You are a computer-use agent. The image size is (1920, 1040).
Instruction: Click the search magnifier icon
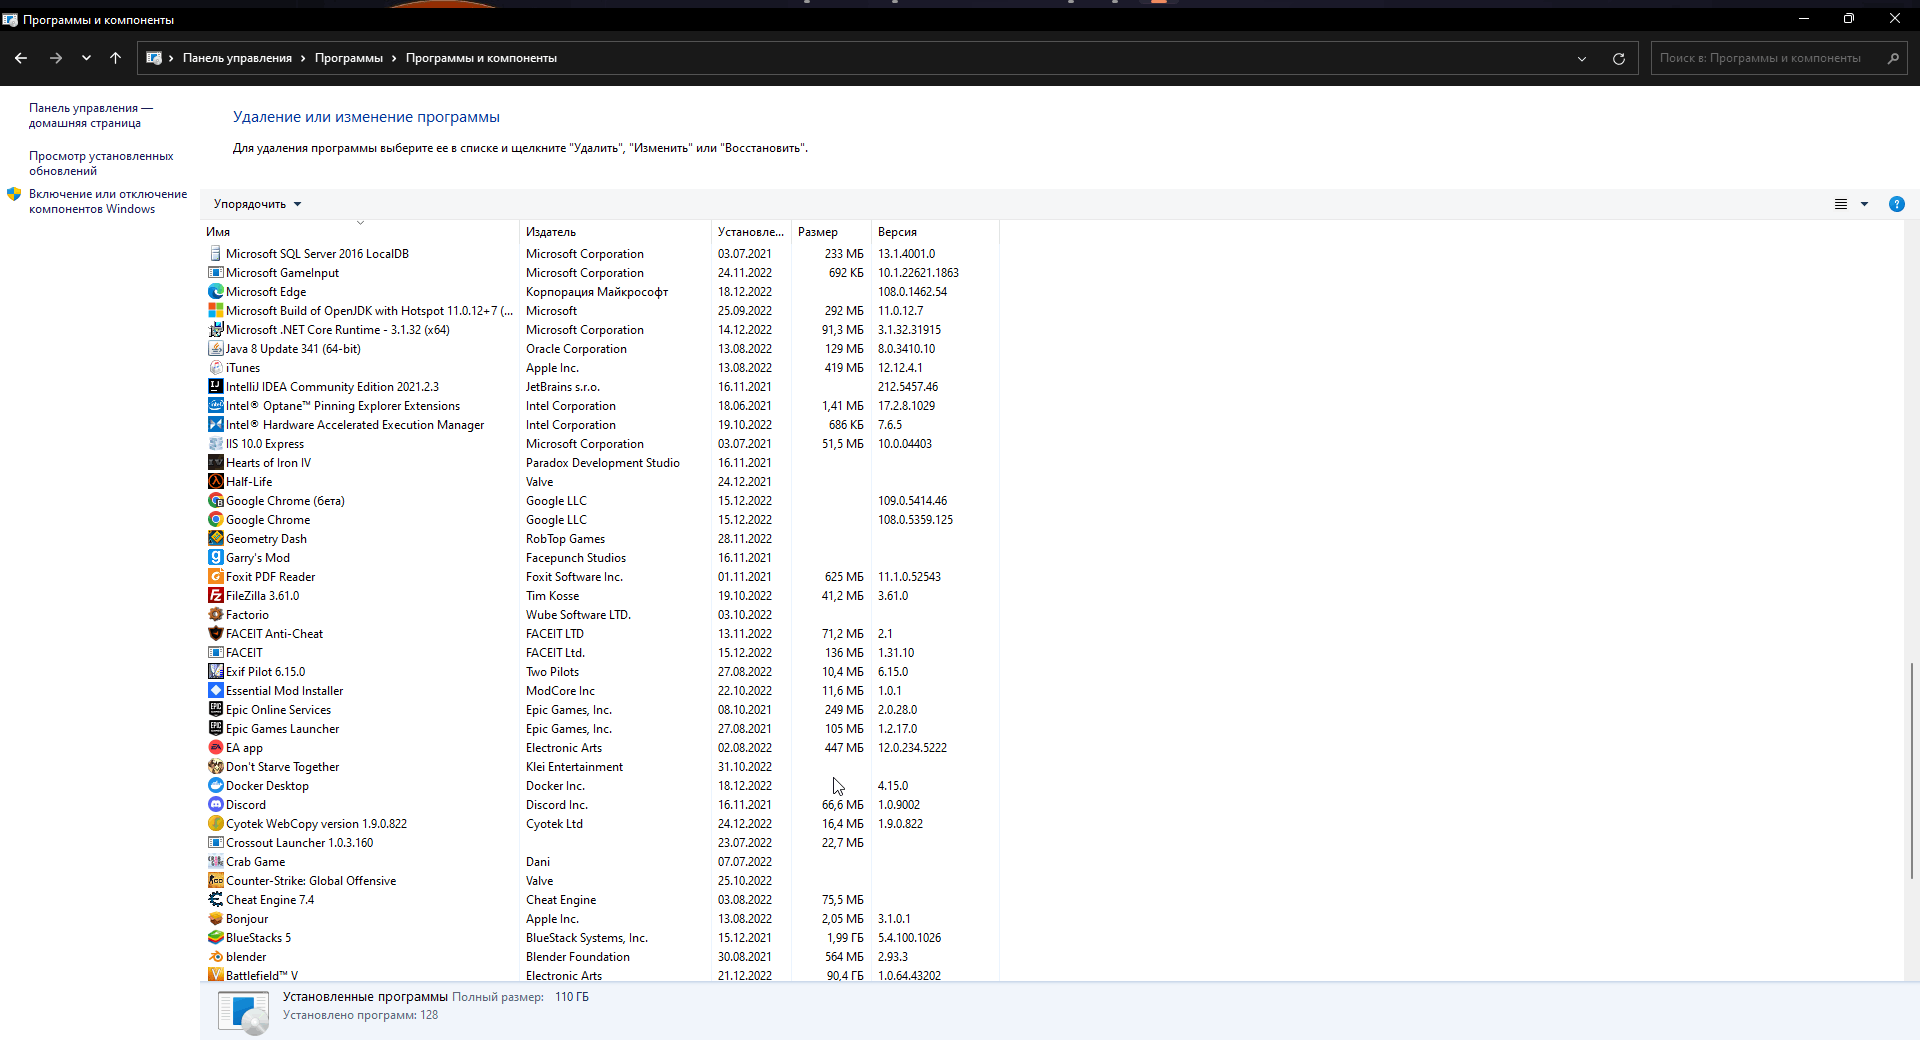pos(1893,58)
